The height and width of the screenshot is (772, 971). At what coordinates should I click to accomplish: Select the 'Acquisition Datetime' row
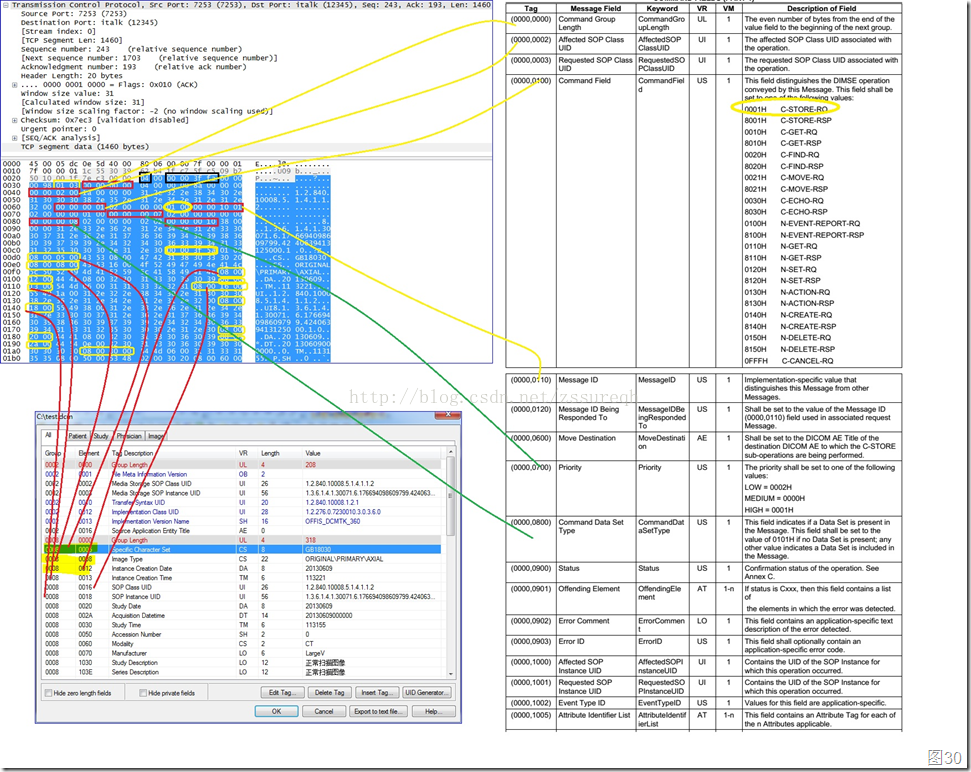242,615
